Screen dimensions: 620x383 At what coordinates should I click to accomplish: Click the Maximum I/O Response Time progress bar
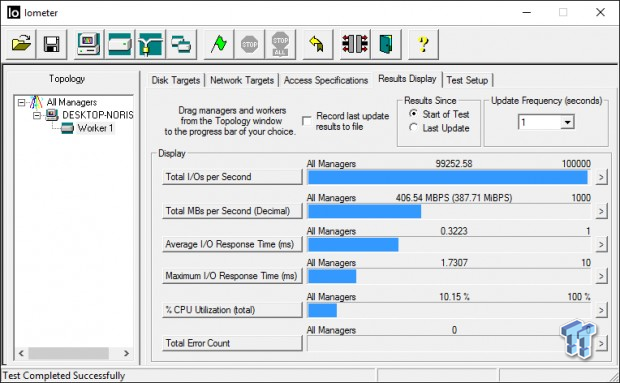tap(449, 276)
